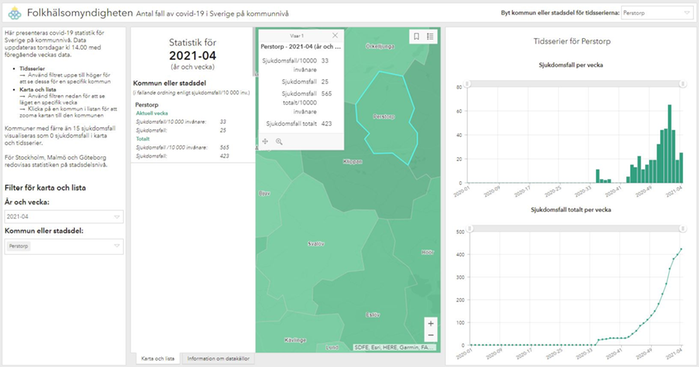Zoom in on the map

click(431, 324)
